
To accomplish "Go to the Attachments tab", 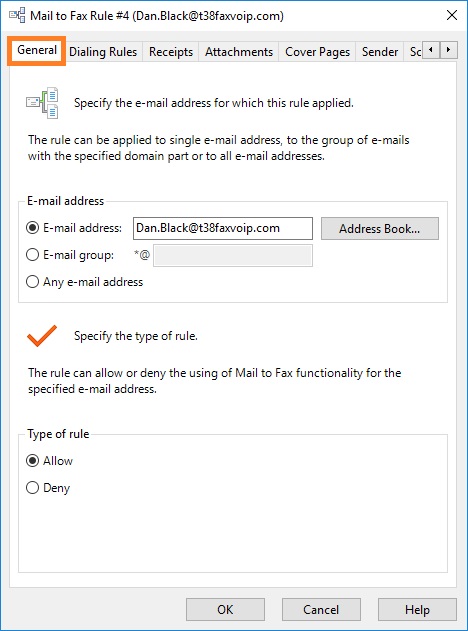I will pyautogui.click(x=239, y=52).
